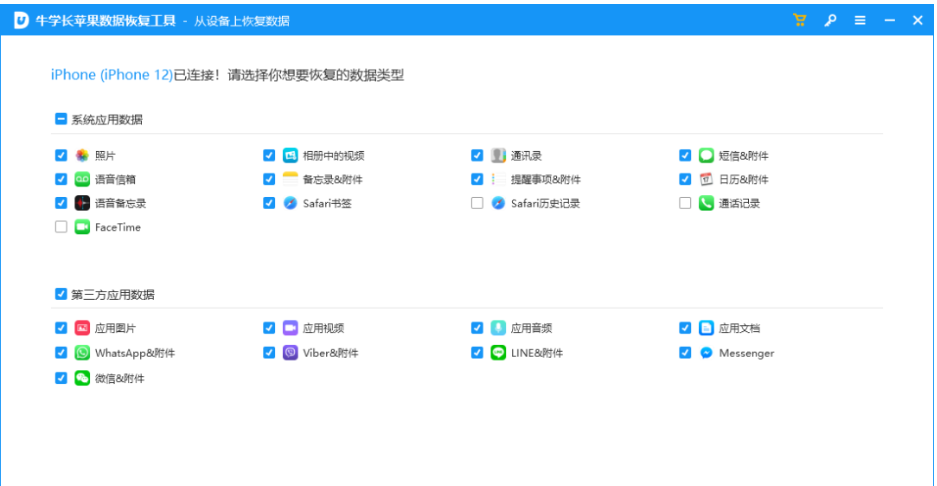Uncheck the 语音备忘录 checkbox
The height and width of the screenshot is (486, 937).
(61, 203)
